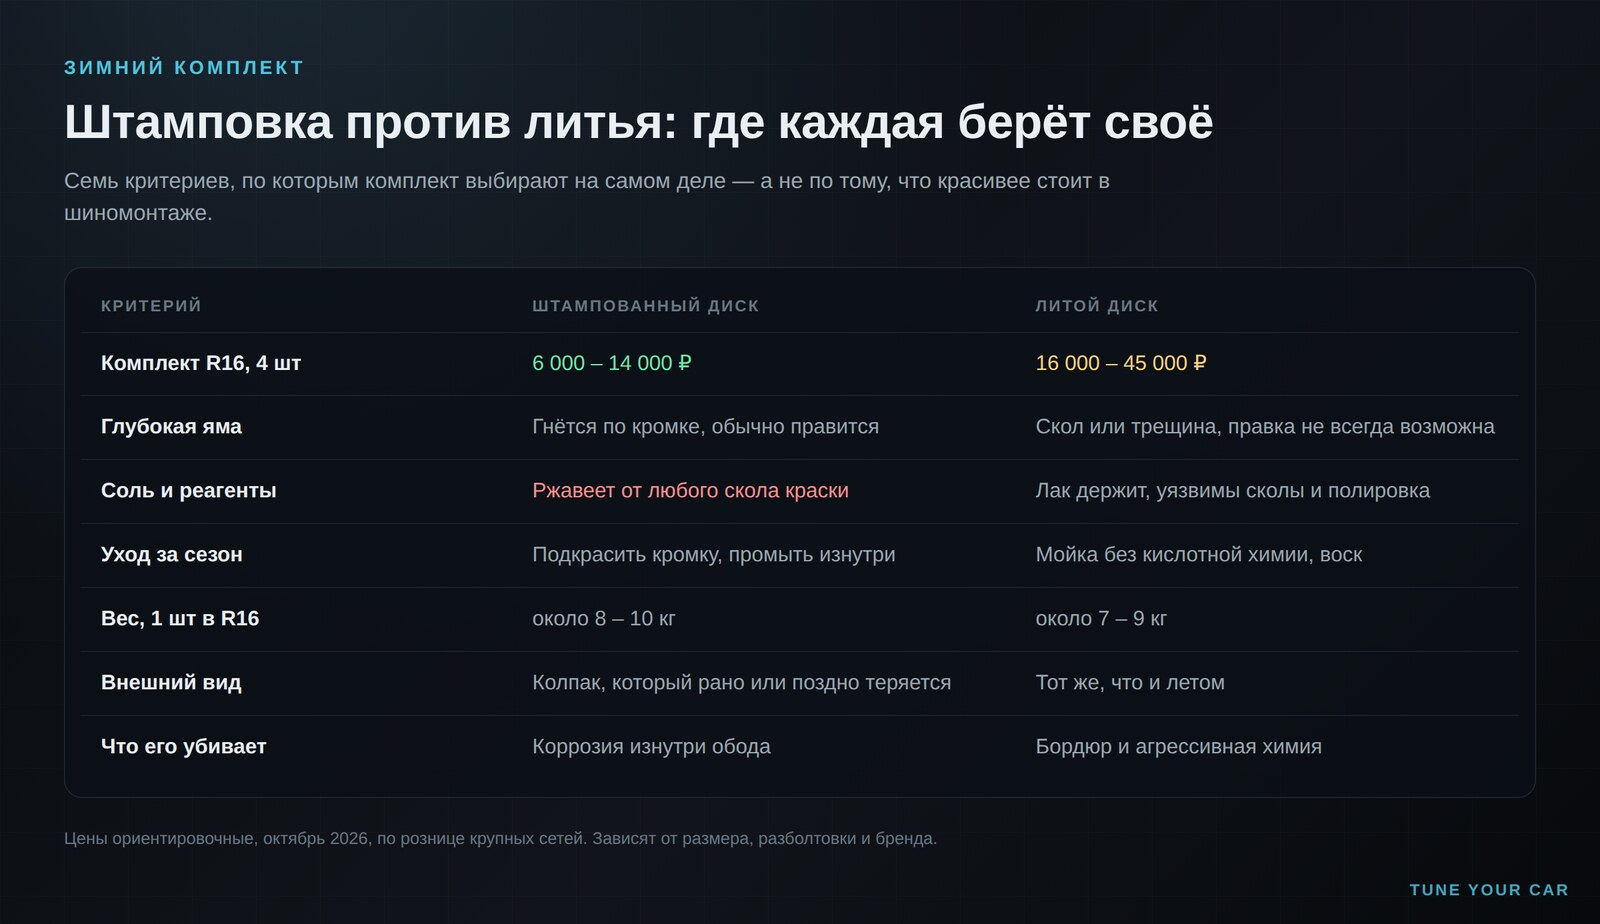The height and width of the screenshot is (924, 1600).
Task: Click 'Коррозия изнутри обода'
Action: tap(651, 746)
